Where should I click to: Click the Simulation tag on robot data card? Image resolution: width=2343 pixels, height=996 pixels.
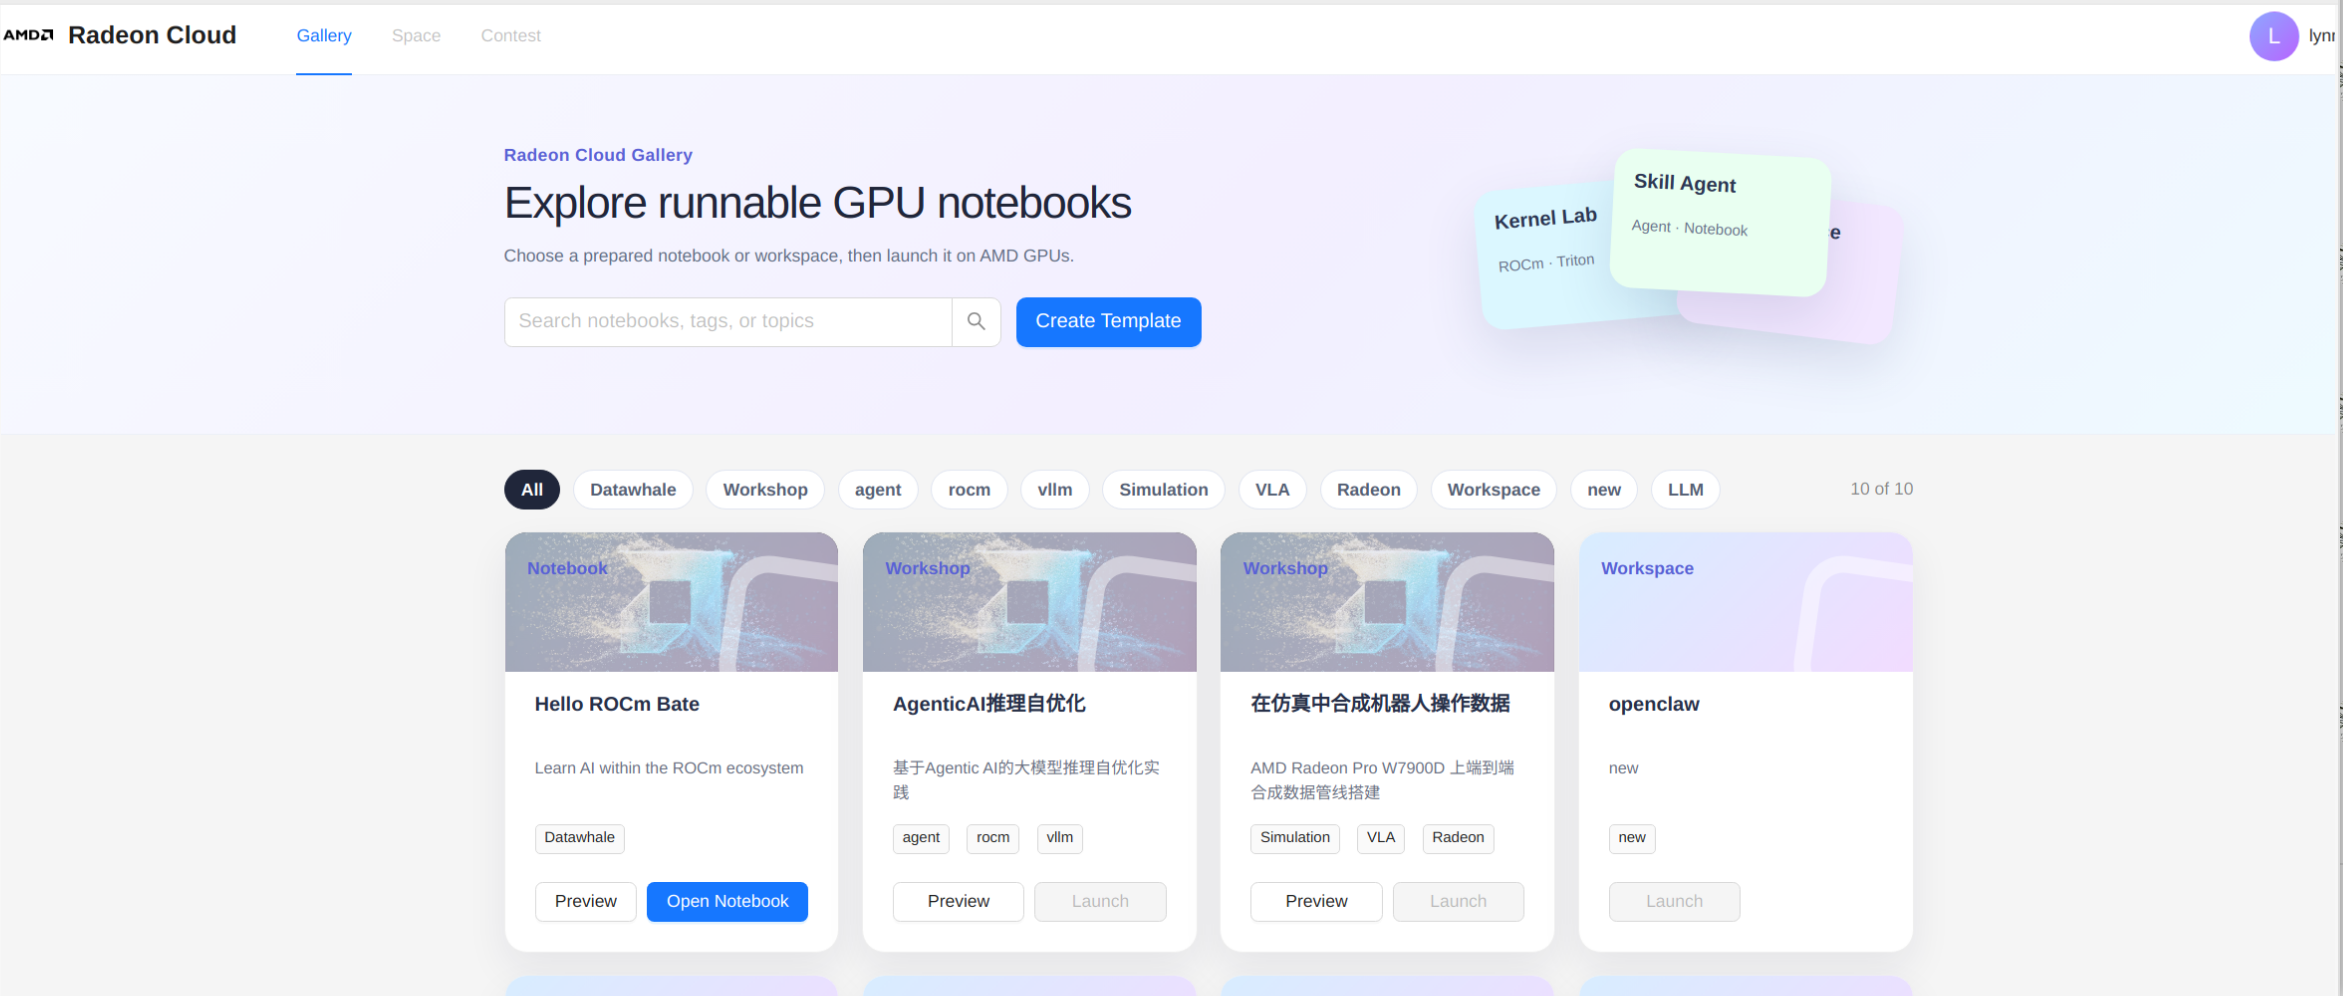[1294, 838]
